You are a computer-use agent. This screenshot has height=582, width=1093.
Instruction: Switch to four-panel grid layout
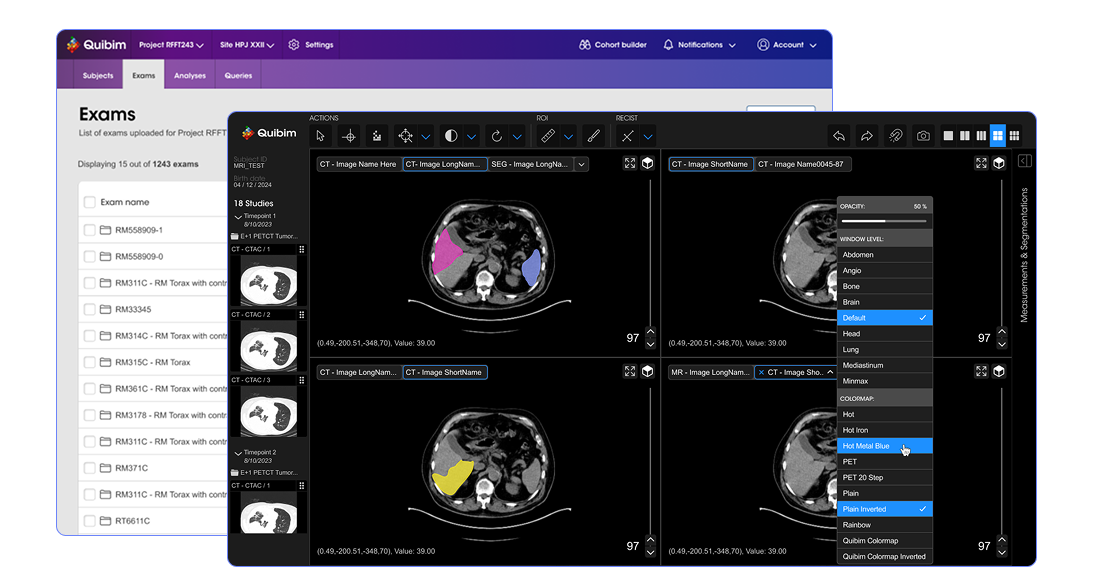(x=997, y=136)
